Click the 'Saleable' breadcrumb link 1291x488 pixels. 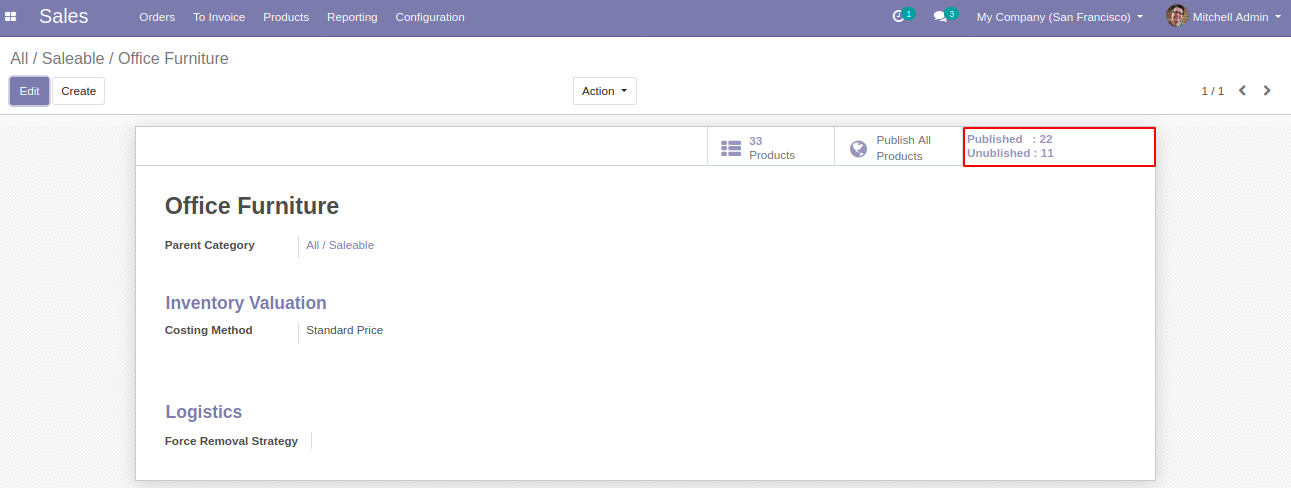[x=73, y=59]
